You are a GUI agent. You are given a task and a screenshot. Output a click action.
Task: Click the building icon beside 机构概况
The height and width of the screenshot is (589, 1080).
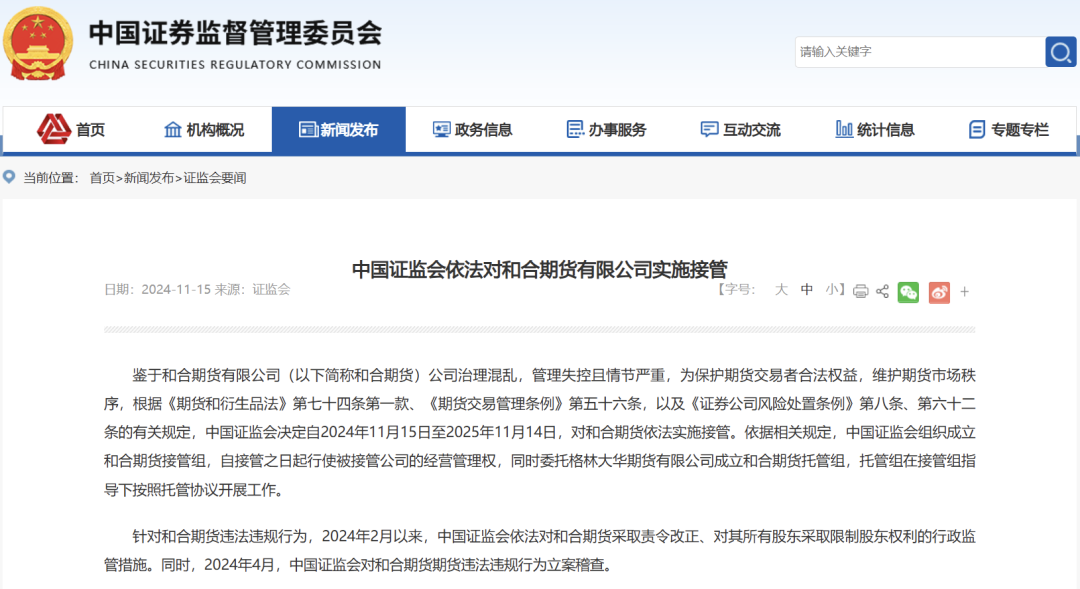click(173, 129)
